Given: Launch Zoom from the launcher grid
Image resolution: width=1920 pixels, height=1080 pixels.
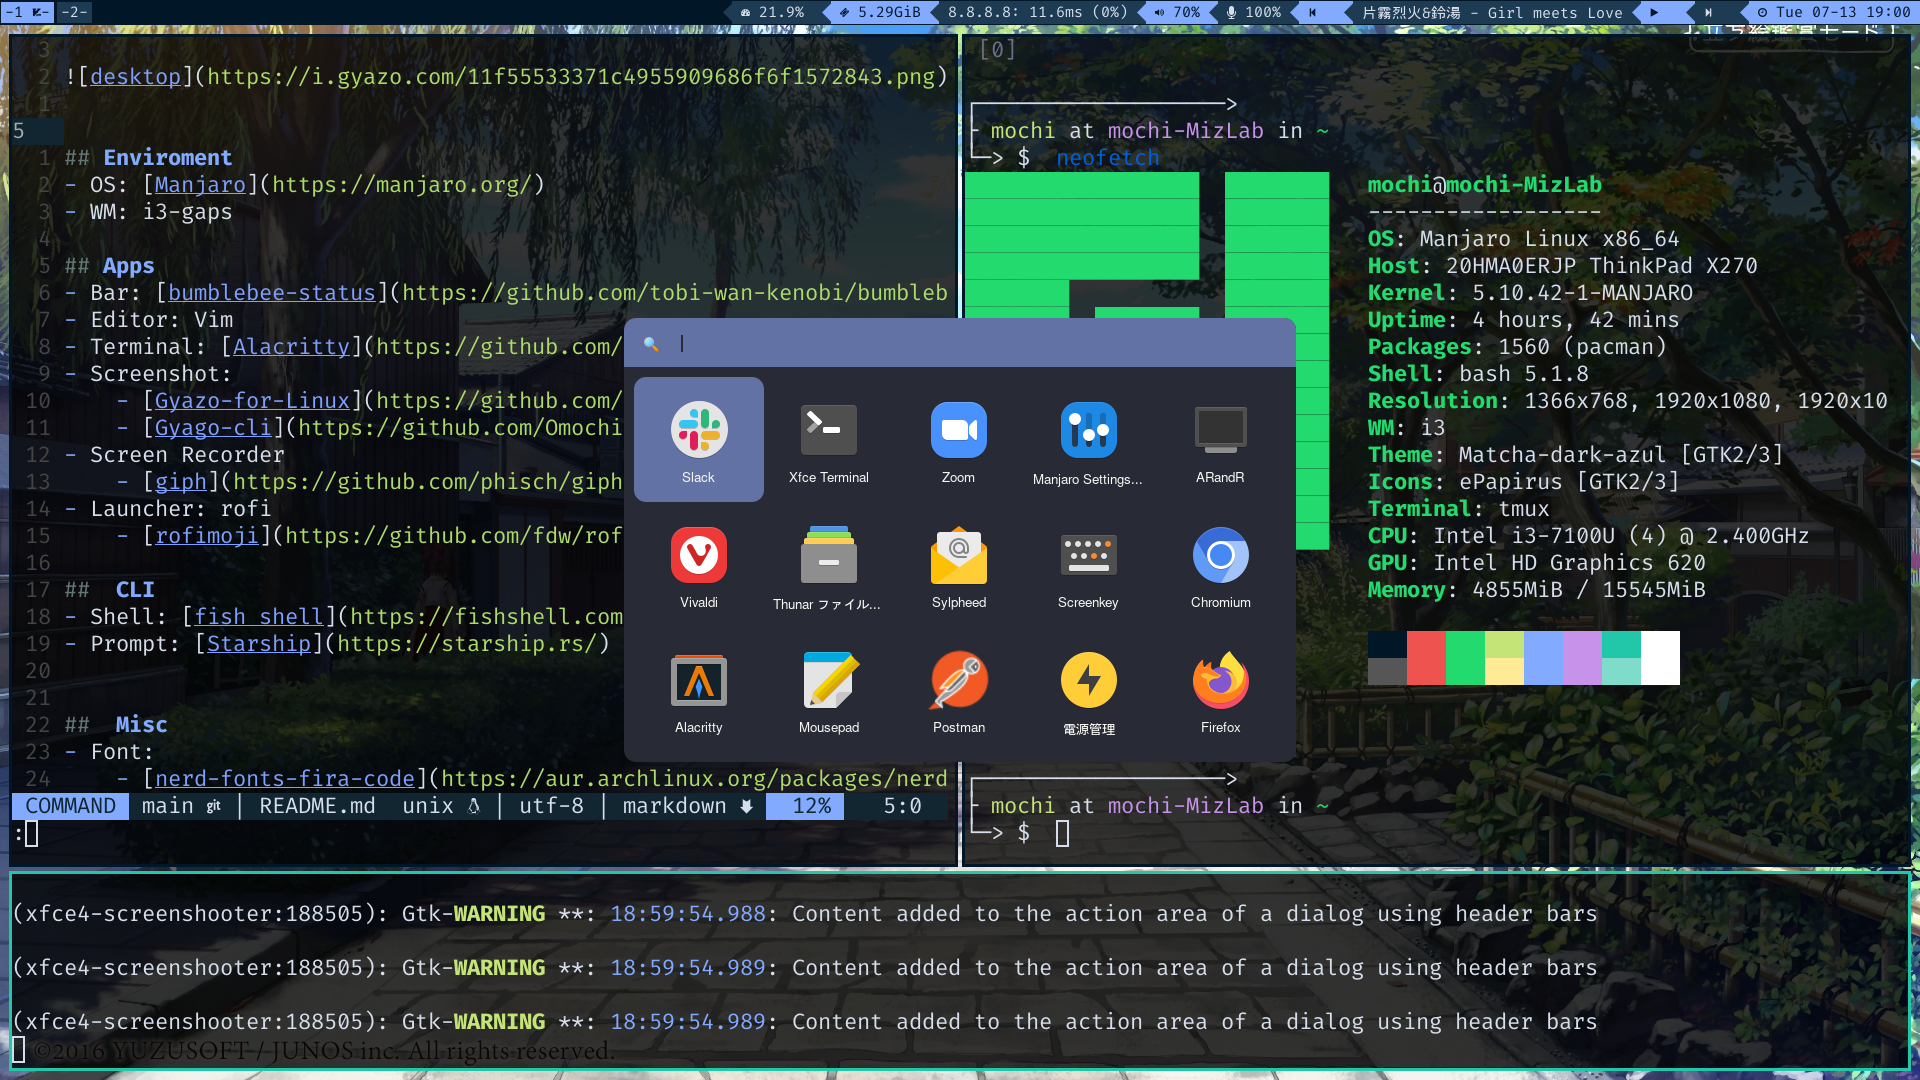Looking at the screenshot, I should tap(958, 439).
